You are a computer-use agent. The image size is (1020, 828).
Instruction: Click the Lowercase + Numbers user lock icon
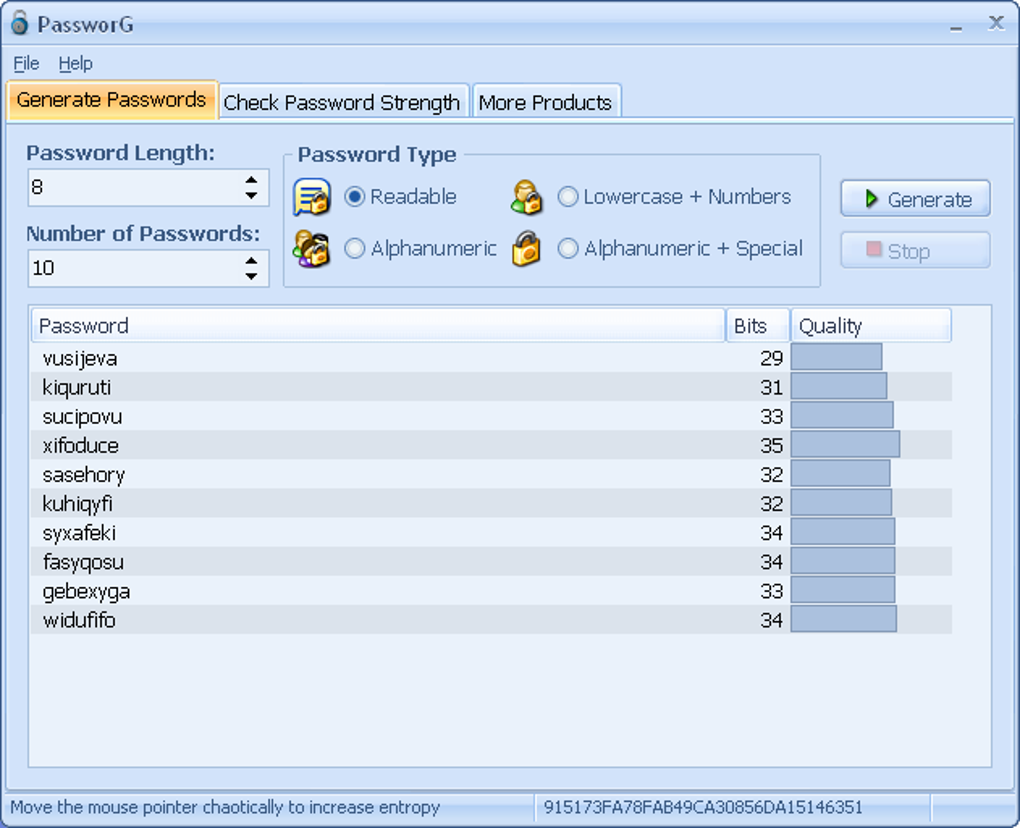(x=526, y=197)
